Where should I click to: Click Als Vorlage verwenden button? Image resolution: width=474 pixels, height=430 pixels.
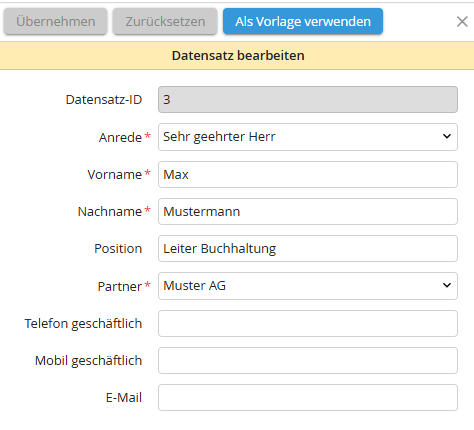(x=303, y=21)
